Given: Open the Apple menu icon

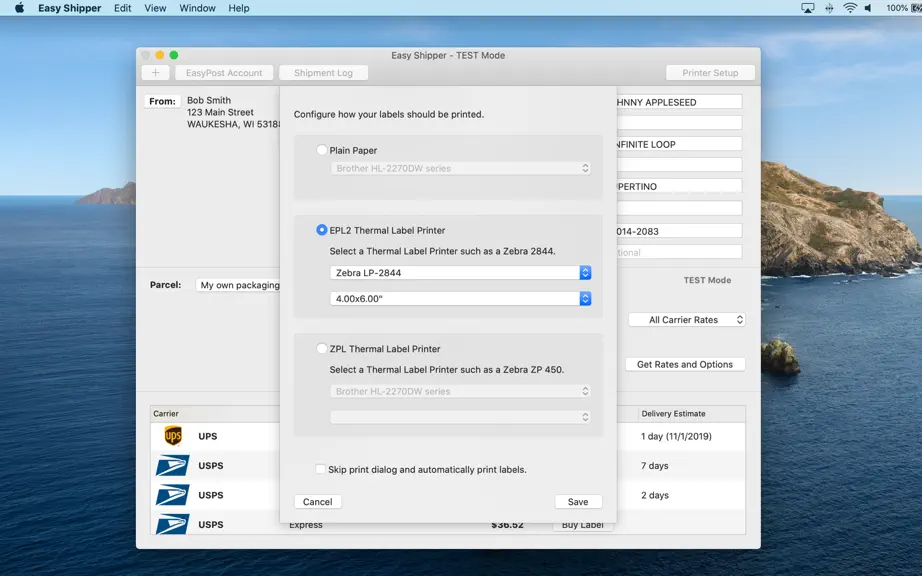Looking at the screenshot, I should click(x=19, y=8).
